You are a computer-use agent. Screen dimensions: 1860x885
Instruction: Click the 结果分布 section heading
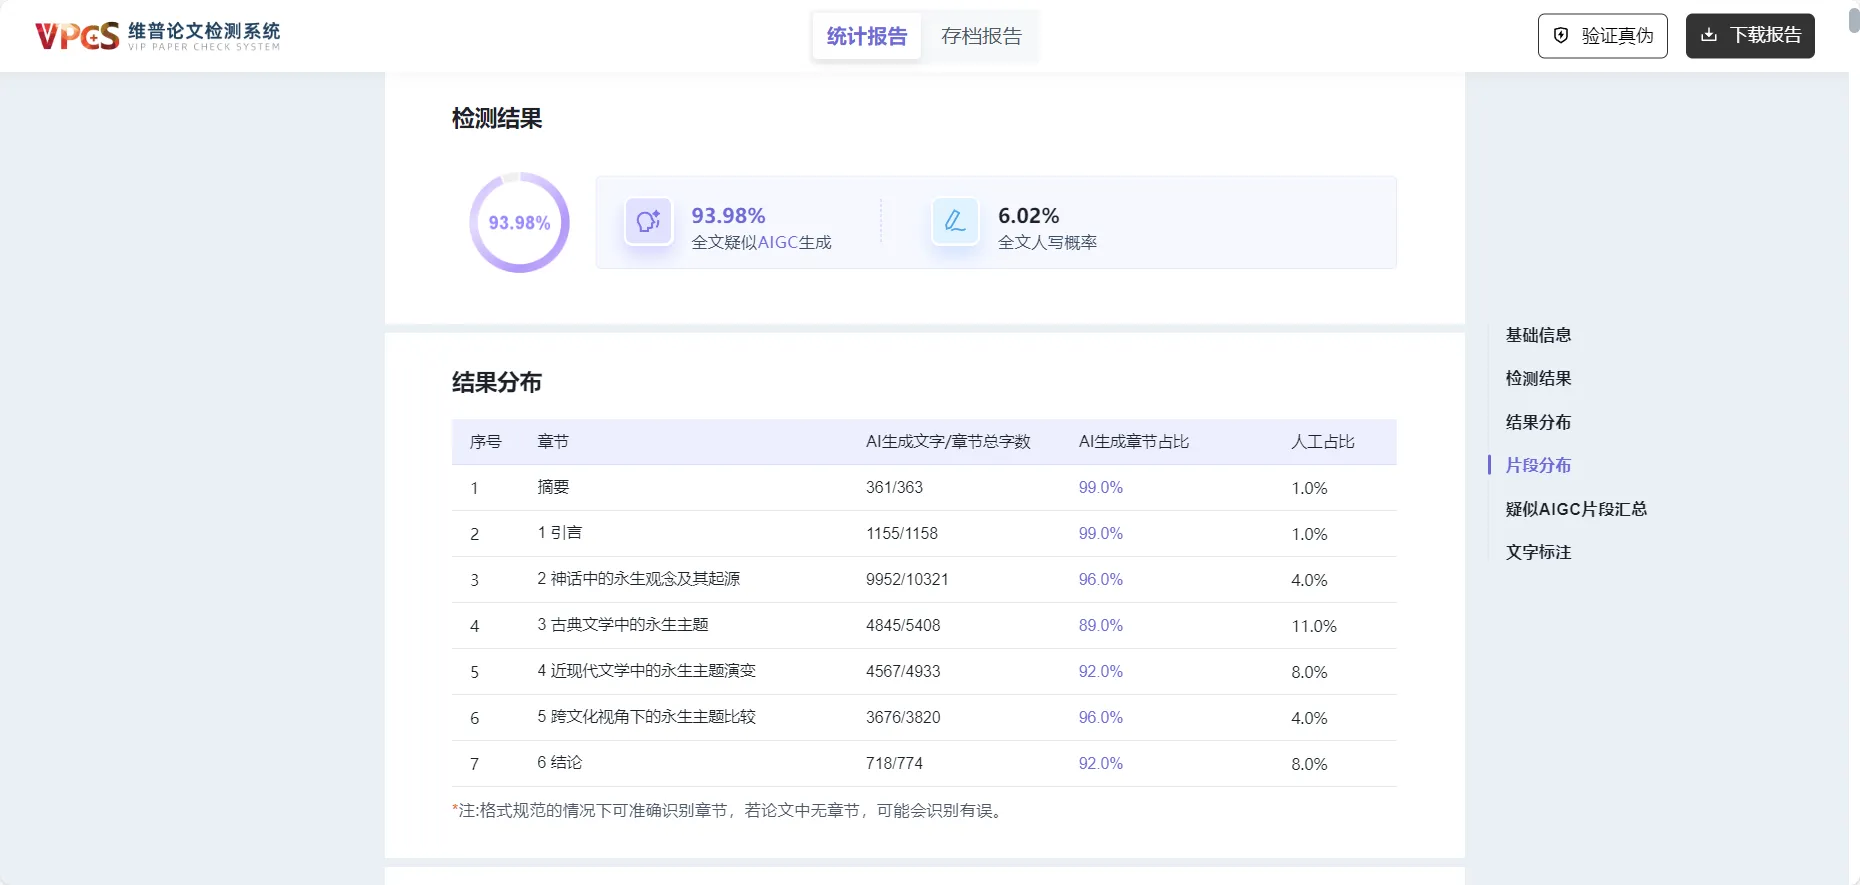click(497, 382)
